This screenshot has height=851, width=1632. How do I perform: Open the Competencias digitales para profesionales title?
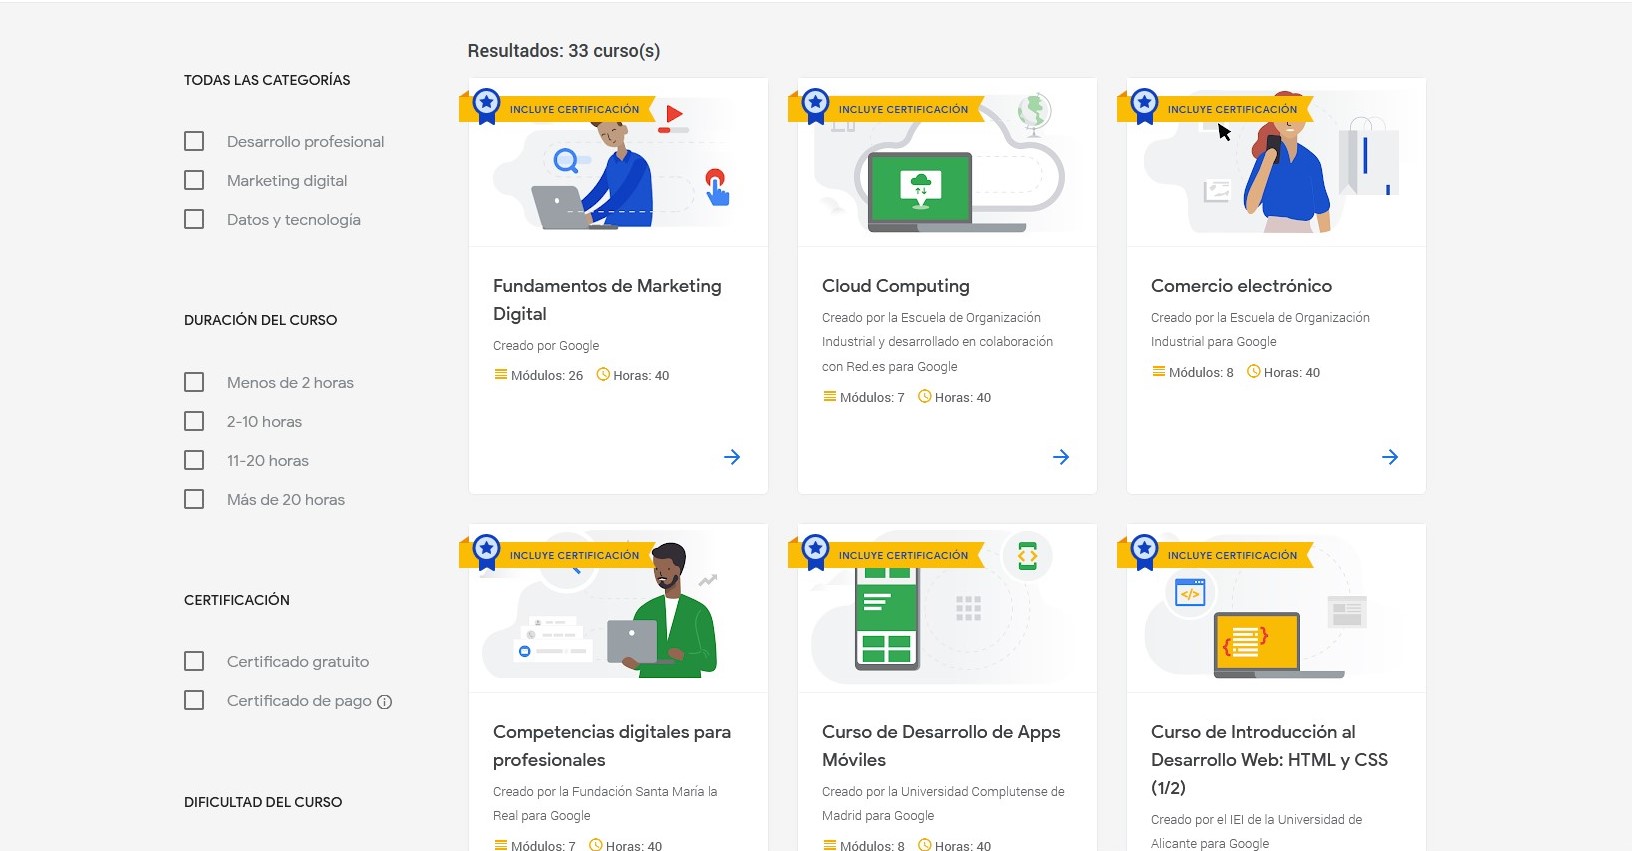(612, 746)
